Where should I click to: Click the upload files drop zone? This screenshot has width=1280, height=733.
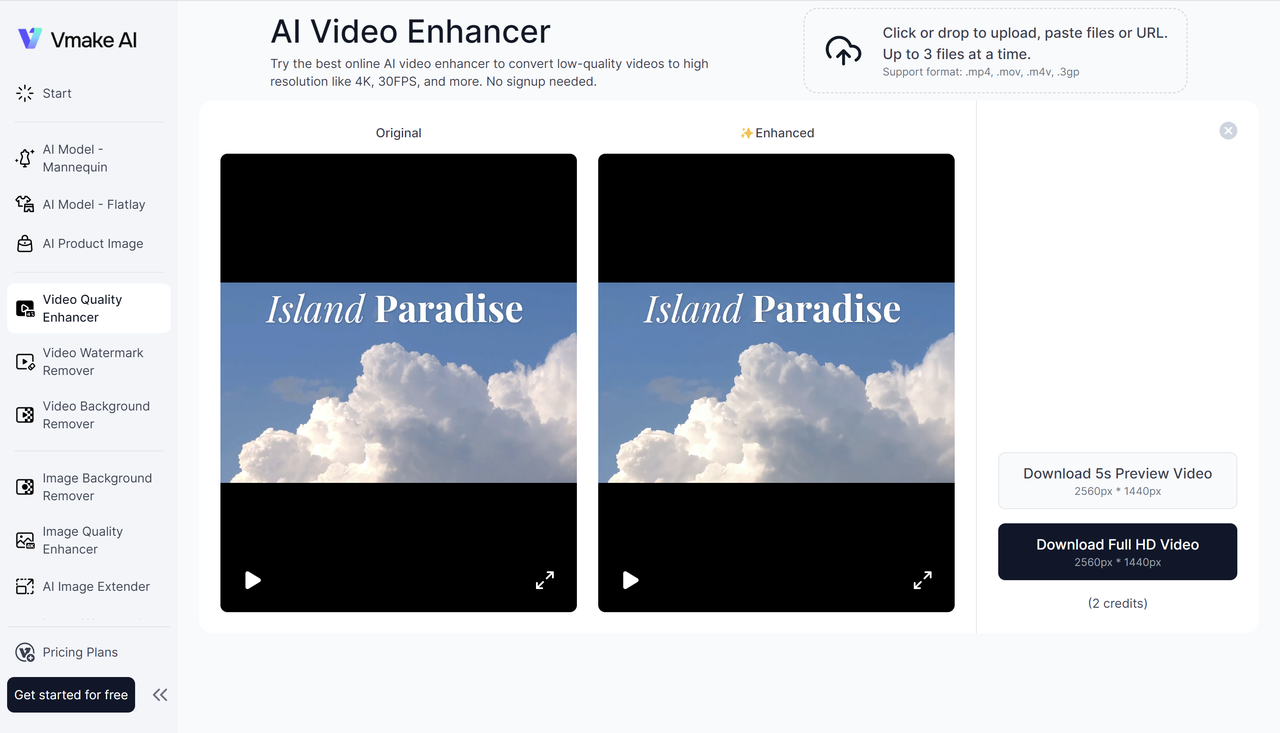[994, 50]
